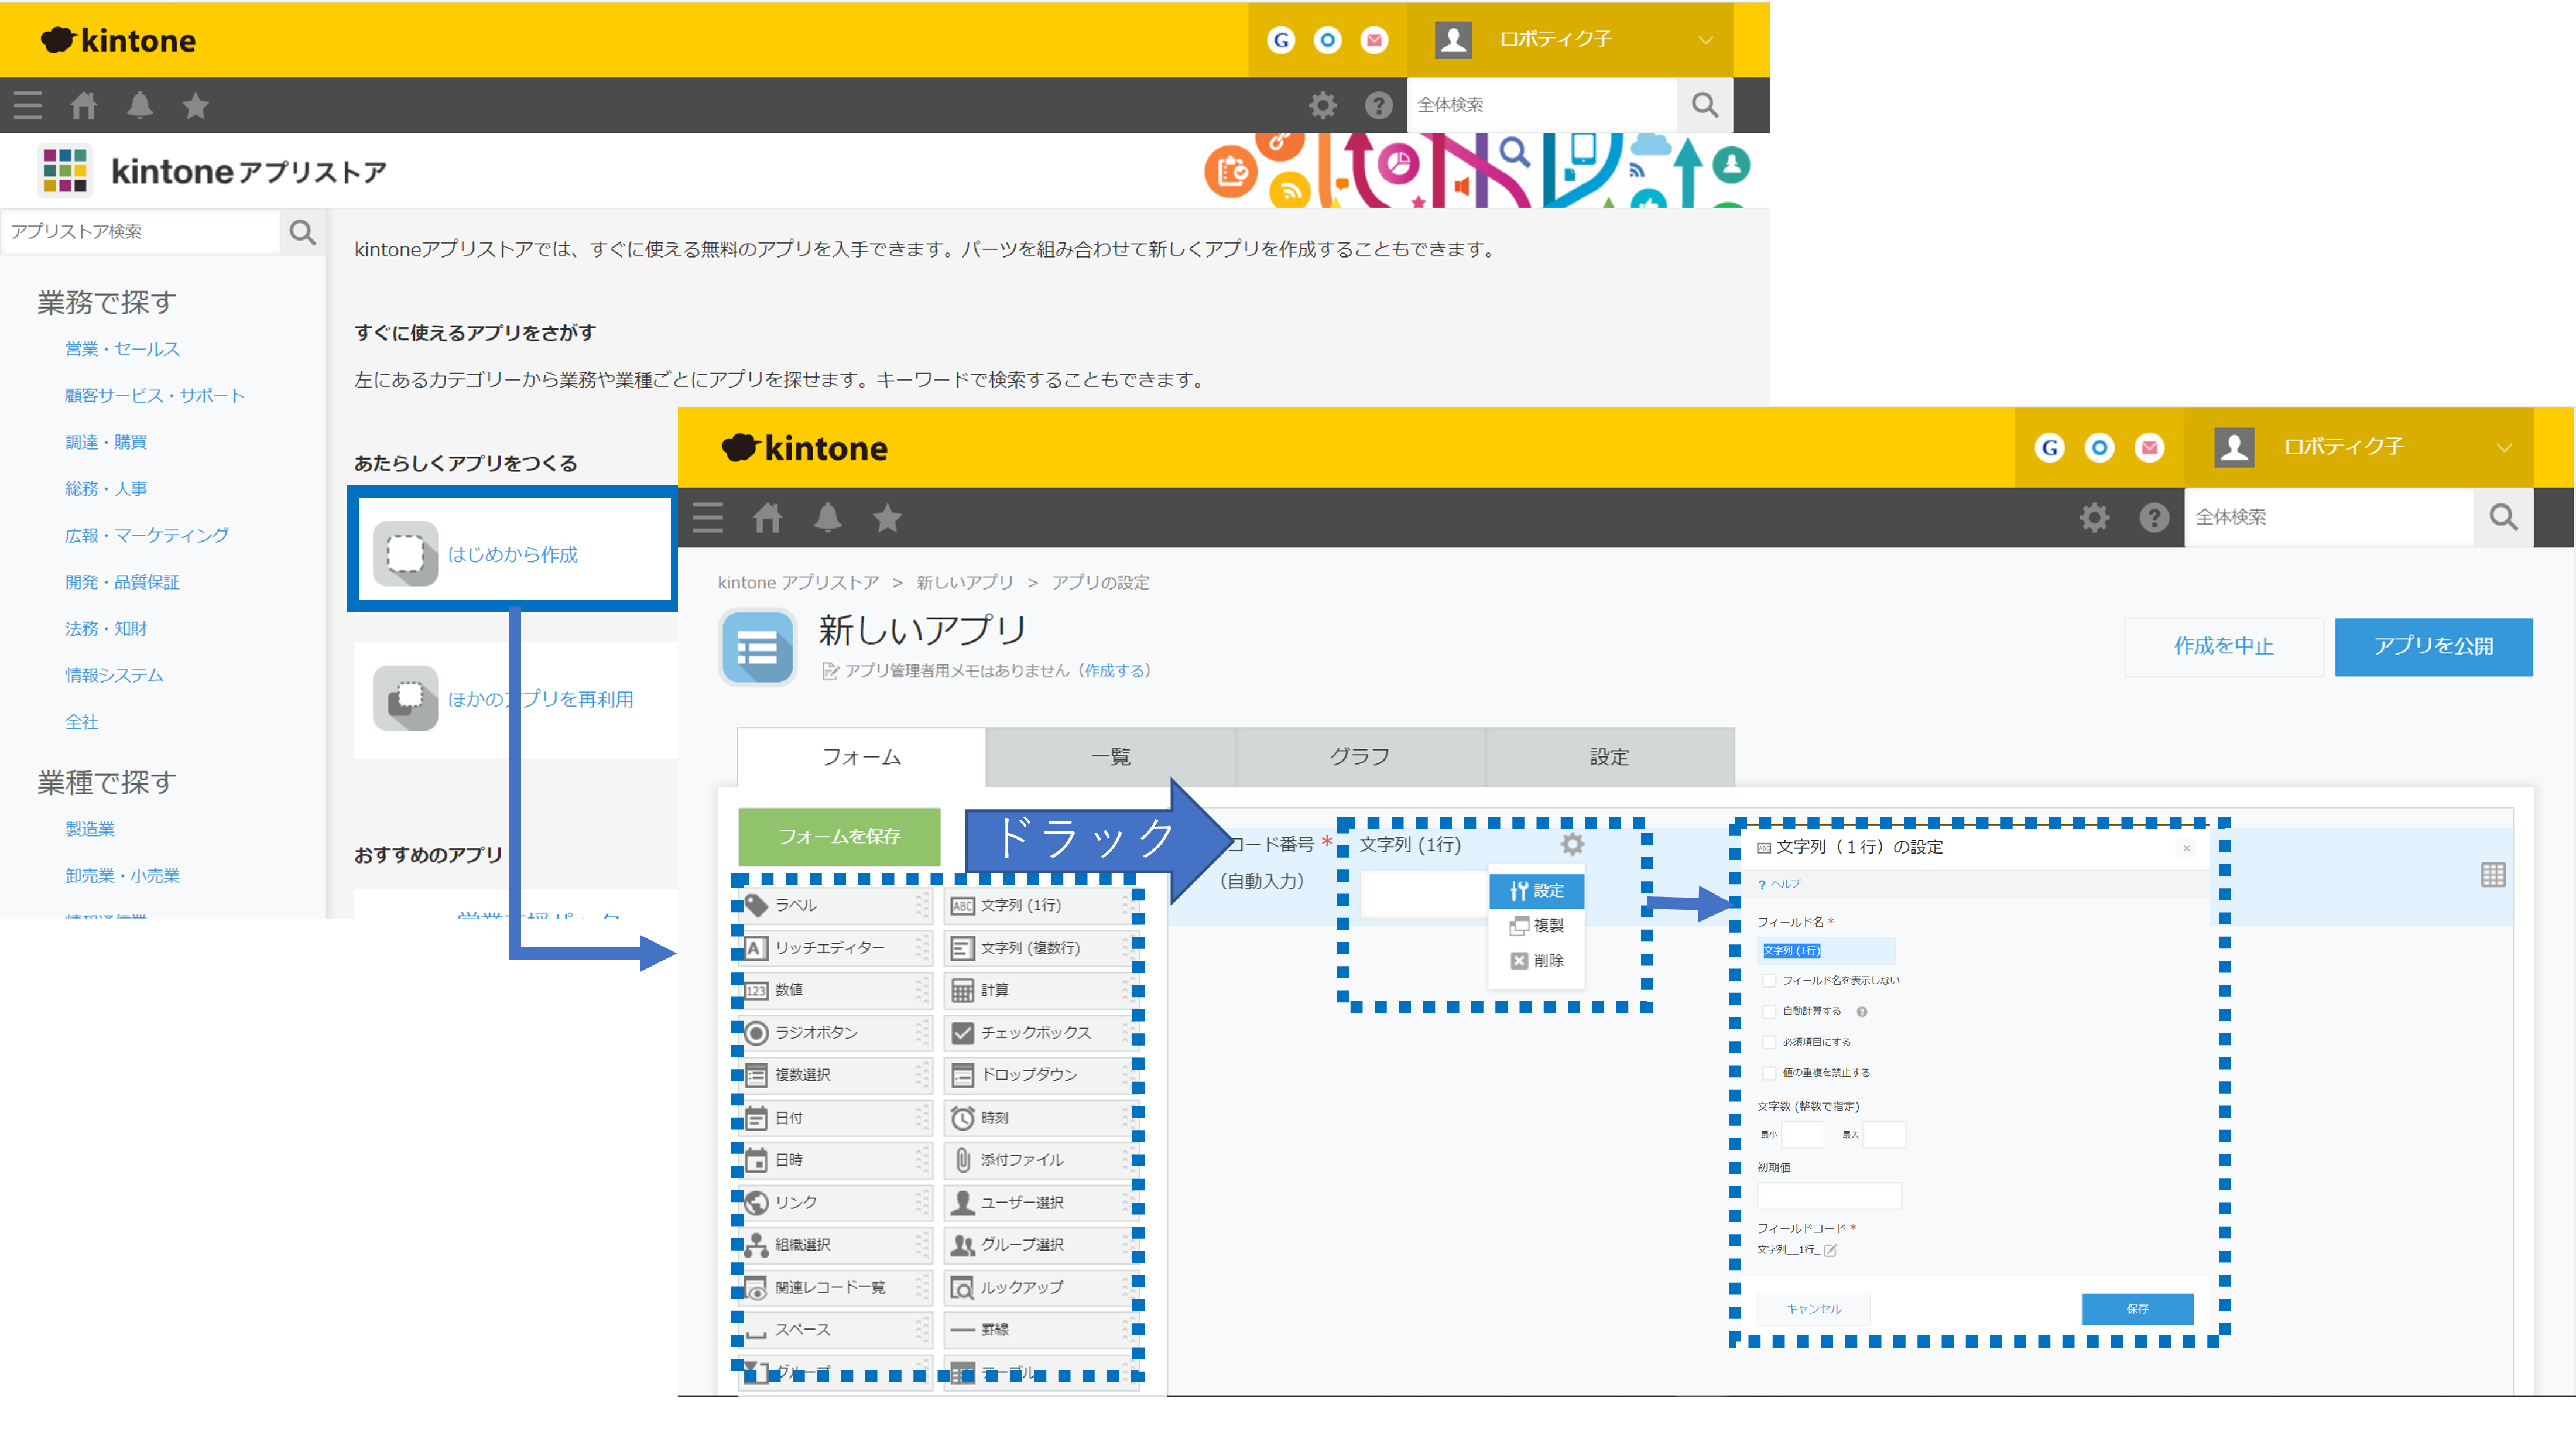Click the フォームを保存 button

(x=839, y=837)
